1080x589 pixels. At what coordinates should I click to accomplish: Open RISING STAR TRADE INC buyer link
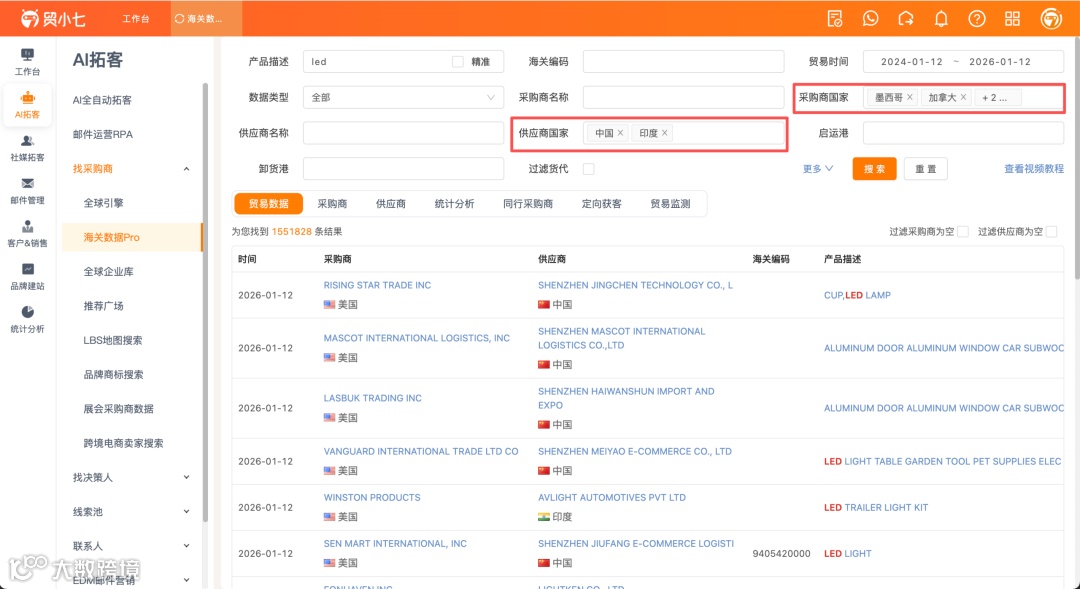[x=377, y=285]
